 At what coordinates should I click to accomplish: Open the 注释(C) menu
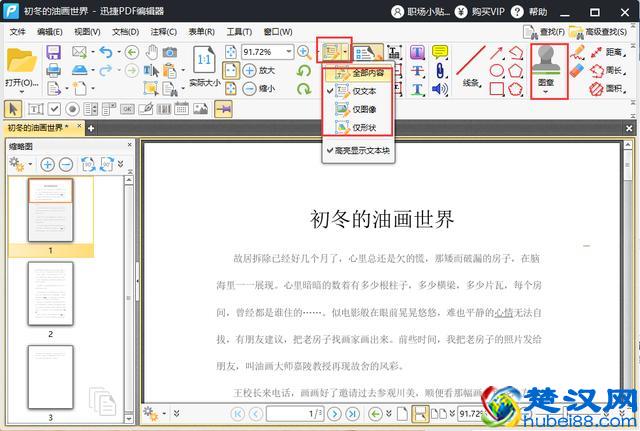pyautogui.click(x=164, y=32)
